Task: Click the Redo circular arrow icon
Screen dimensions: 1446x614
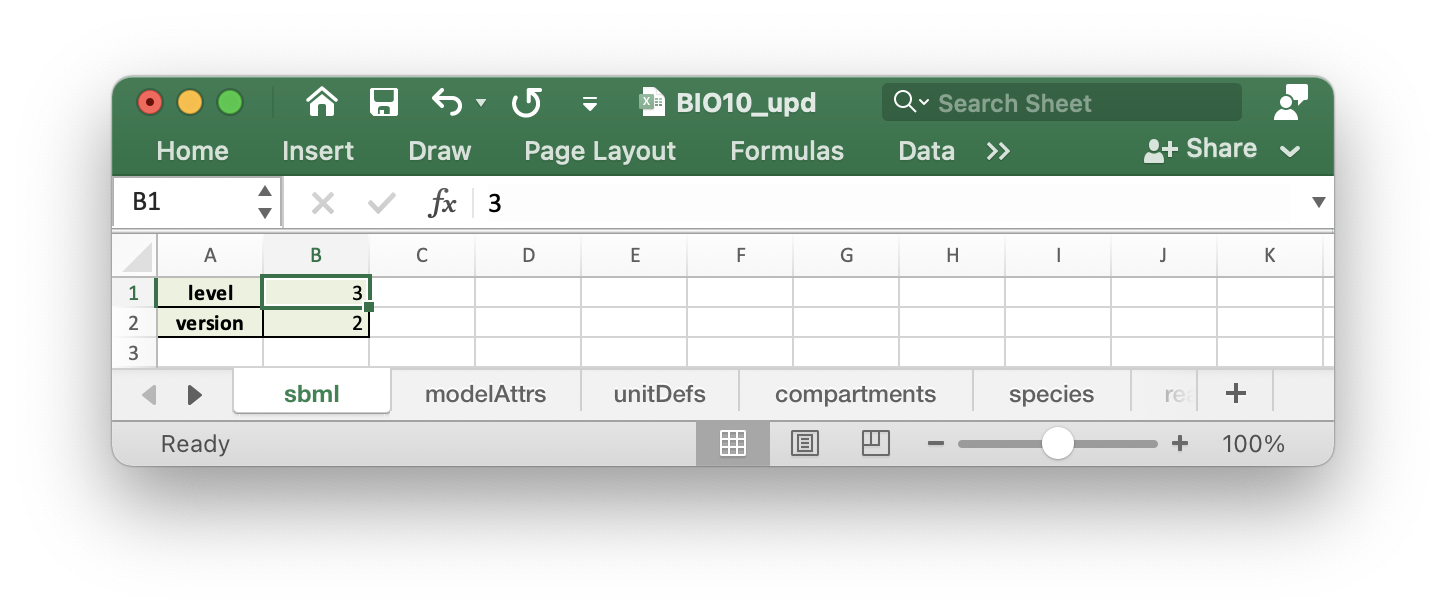Action: 526,102
